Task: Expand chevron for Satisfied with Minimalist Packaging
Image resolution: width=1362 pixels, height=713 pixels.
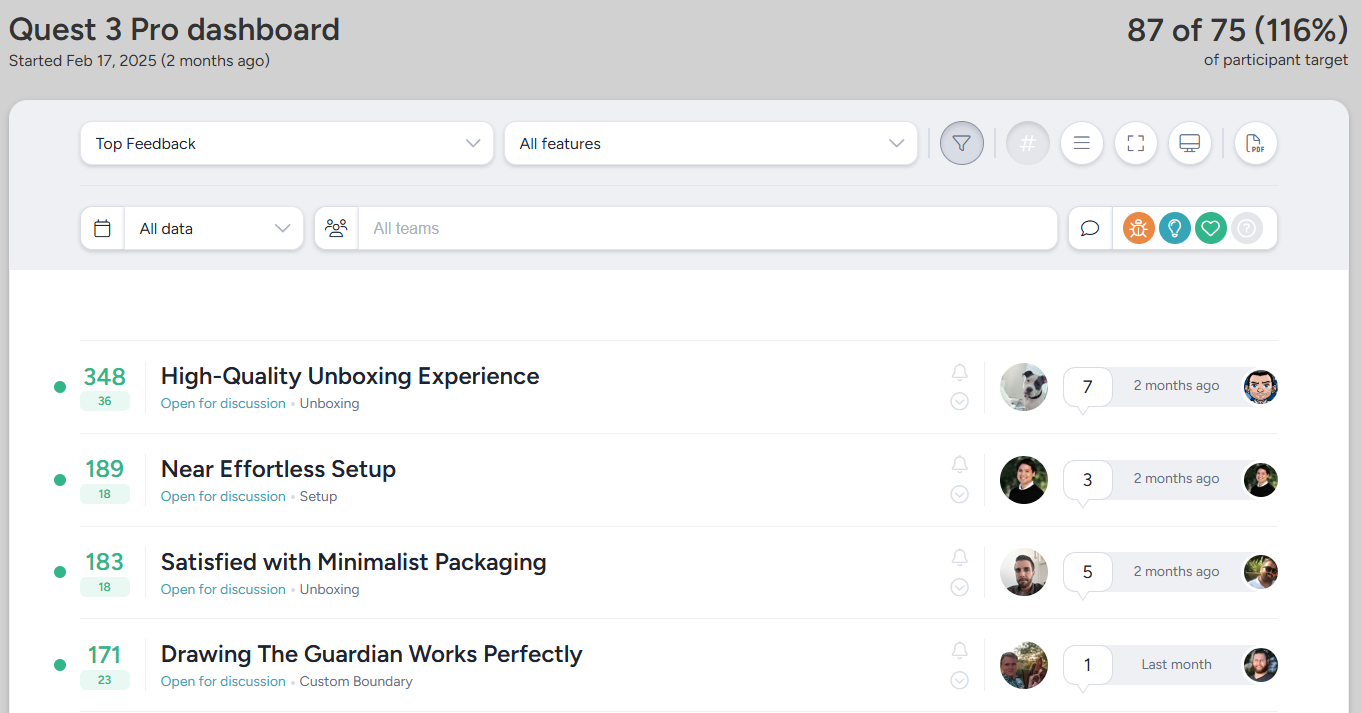Action: [959, 587]
